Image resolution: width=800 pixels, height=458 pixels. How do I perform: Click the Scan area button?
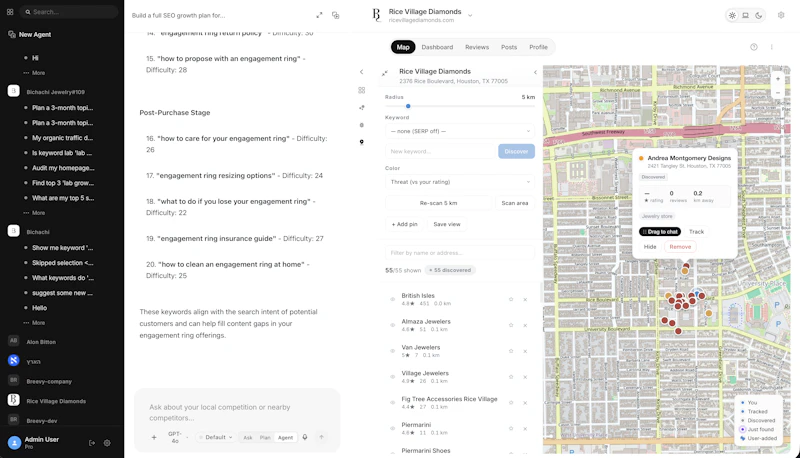pos(515,203)
